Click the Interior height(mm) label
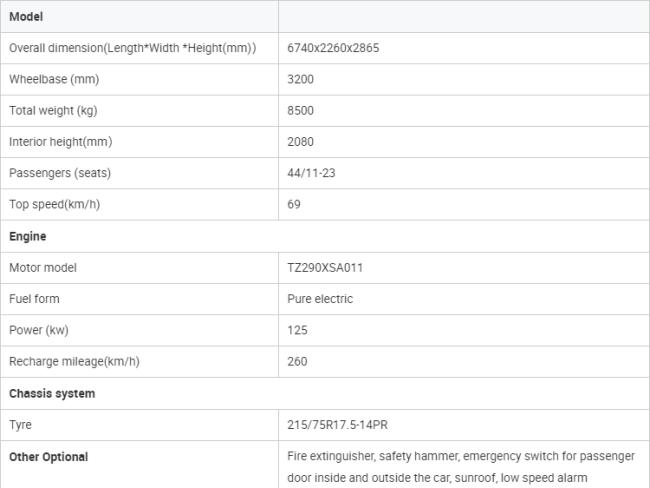 60,142
